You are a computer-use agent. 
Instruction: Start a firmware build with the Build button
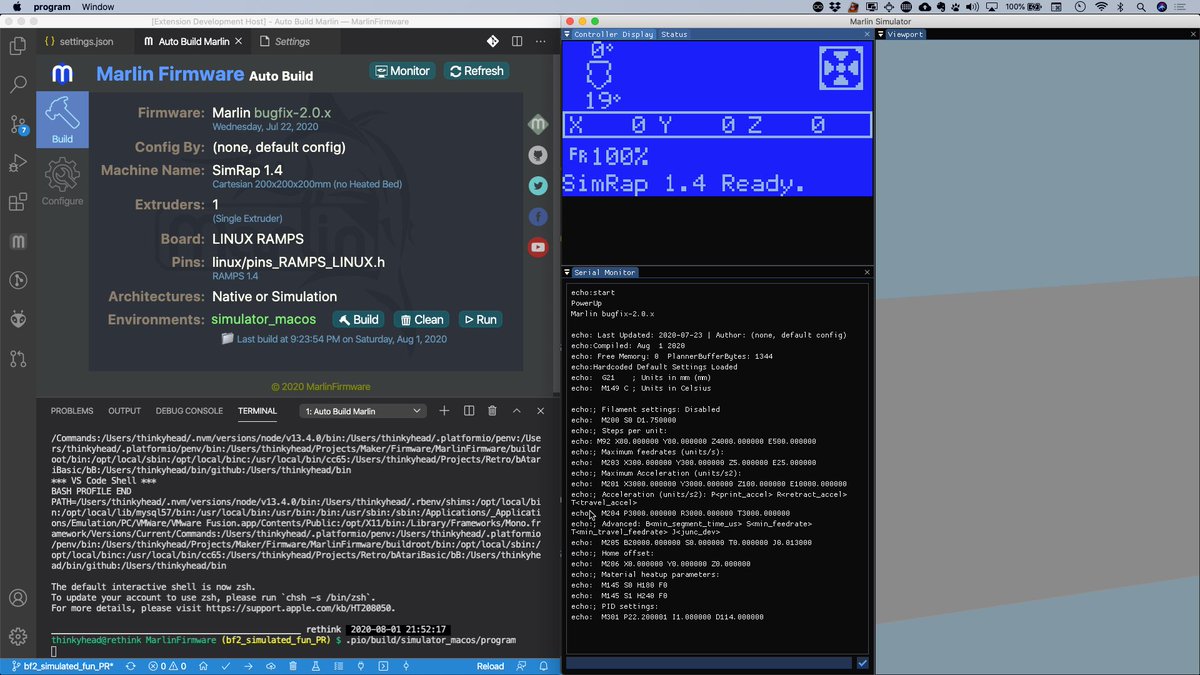click(358, 319)
